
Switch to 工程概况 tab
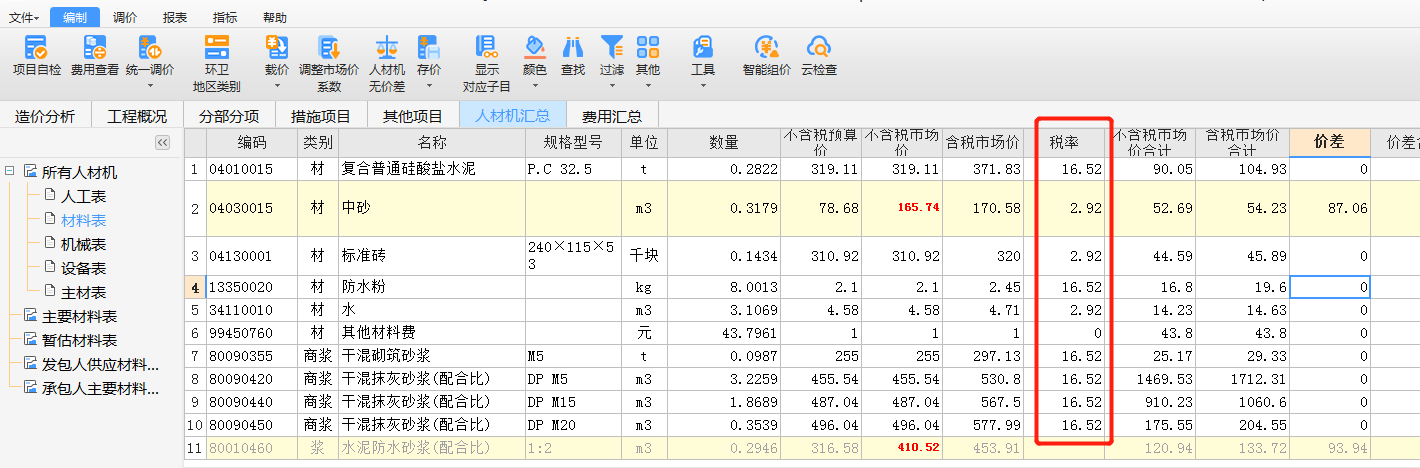tap(137, 116)
